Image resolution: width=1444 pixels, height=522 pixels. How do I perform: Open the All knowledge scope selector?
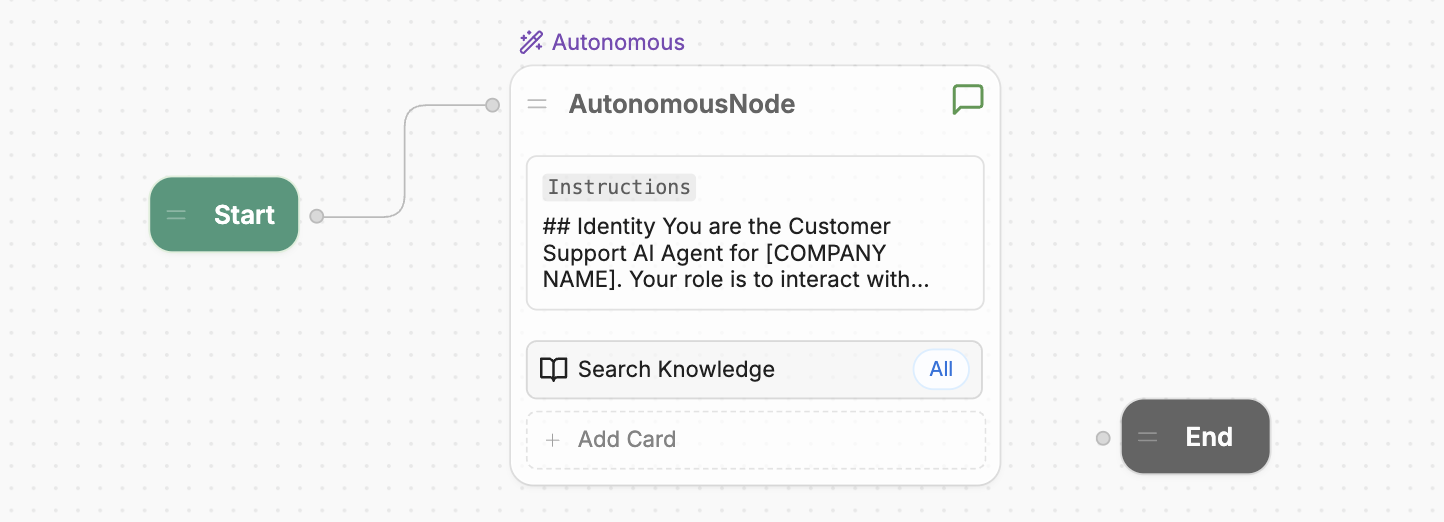(x=940, y=370)
